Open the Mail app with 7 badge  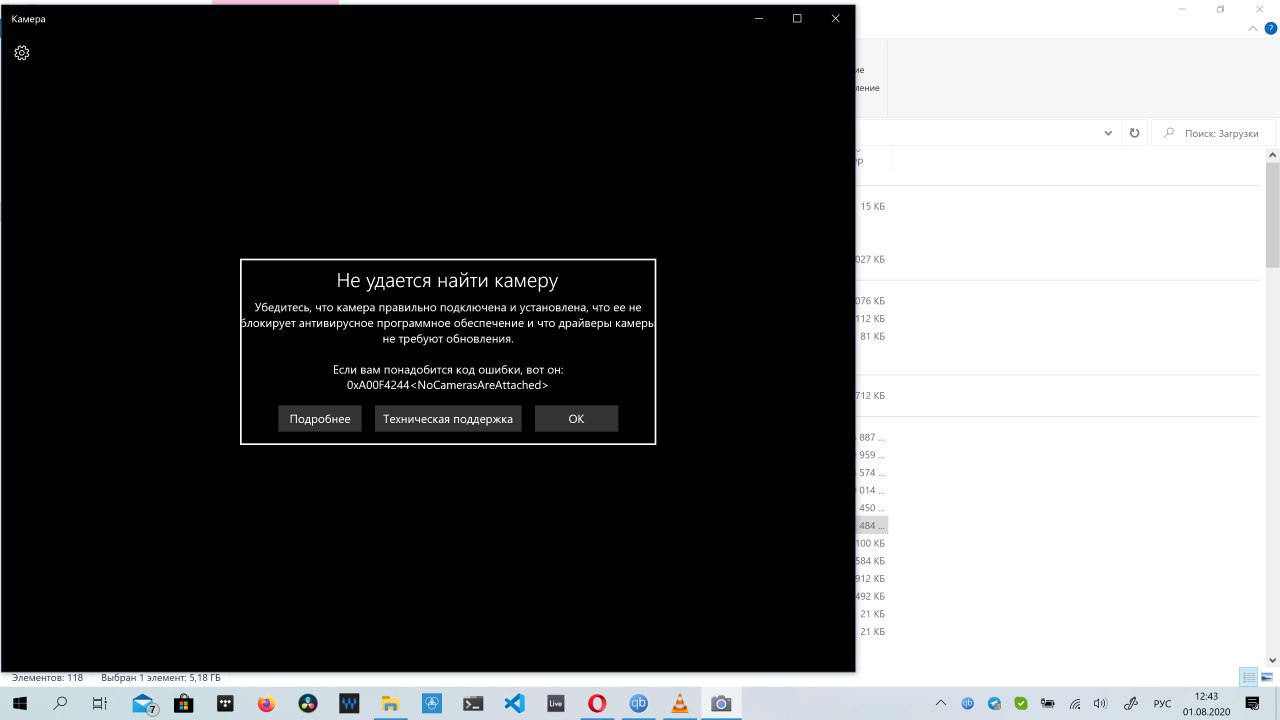click(x=143, y=704)
